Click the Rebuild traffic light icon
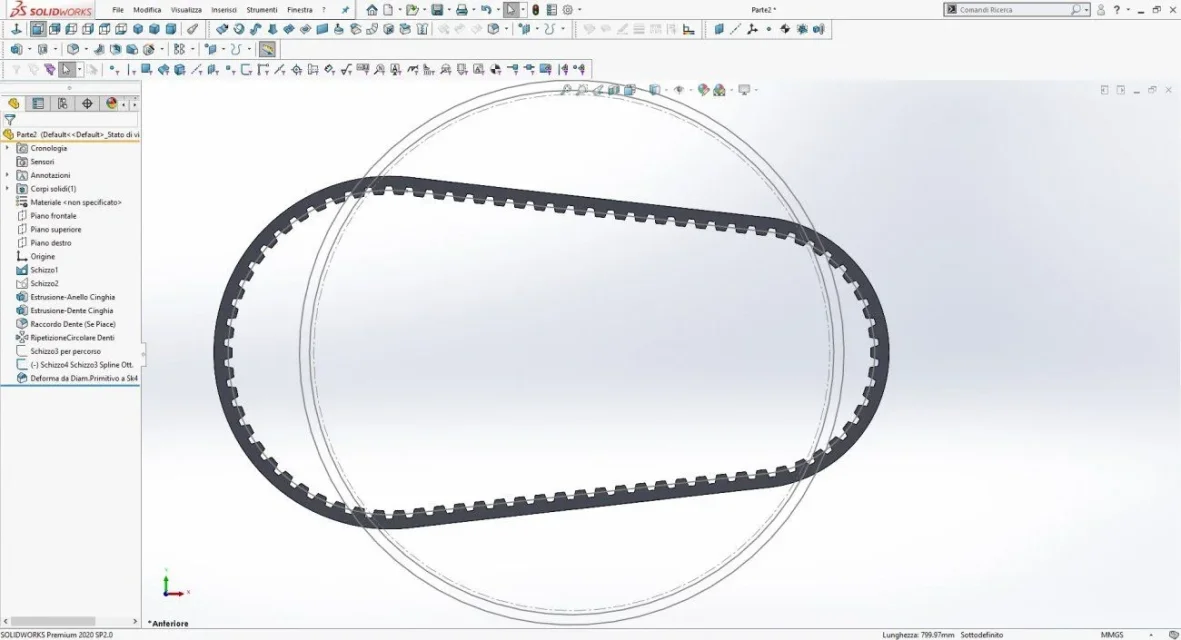 click(x=536, y=10)
